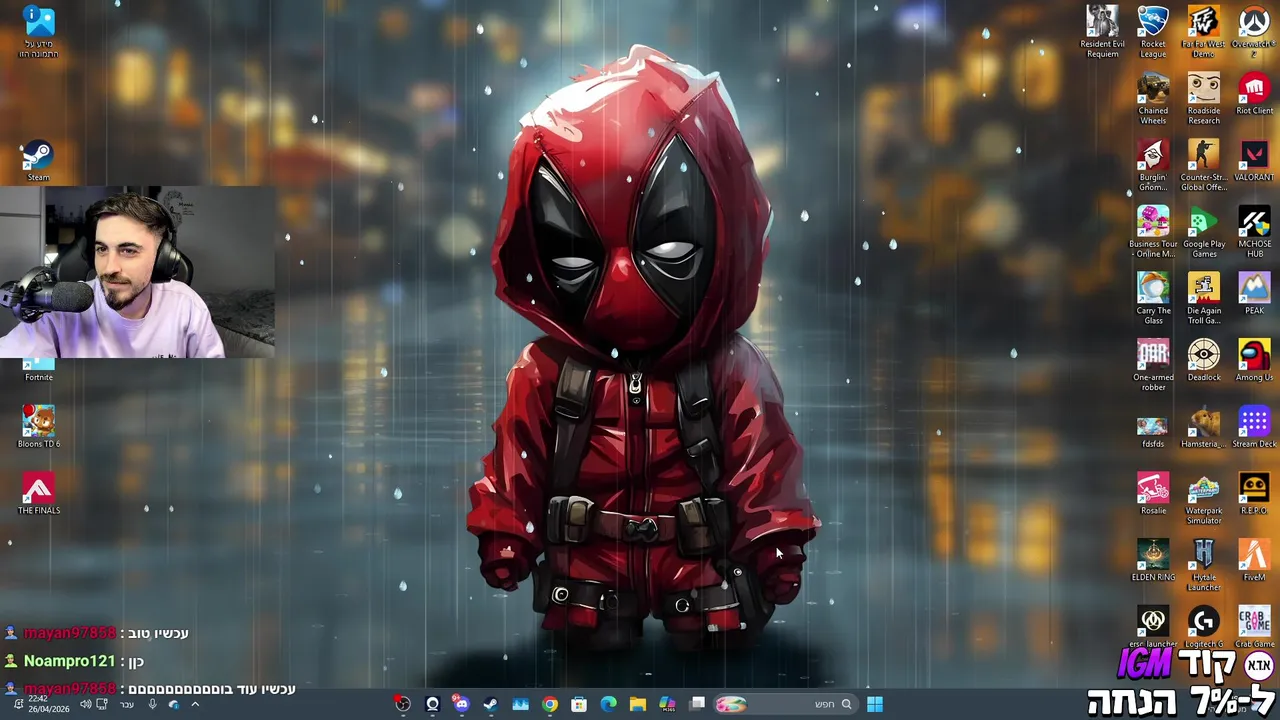Launch the R.E.P.O. desktop icon
Image resolution: width=1280 pixels, height=720 pixels.
[1254, 494]
